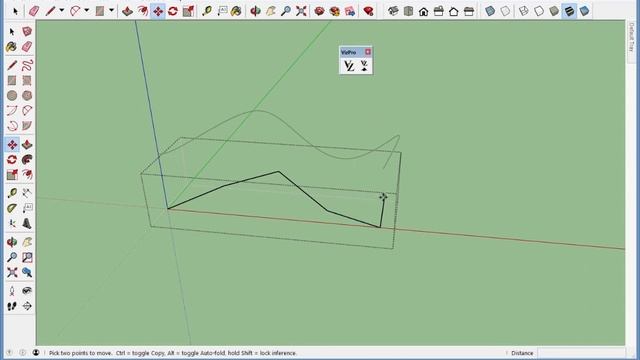This screenshot has width=640, height=360.
Task: Enable Hidden Line face style
Action: [539, 11]
